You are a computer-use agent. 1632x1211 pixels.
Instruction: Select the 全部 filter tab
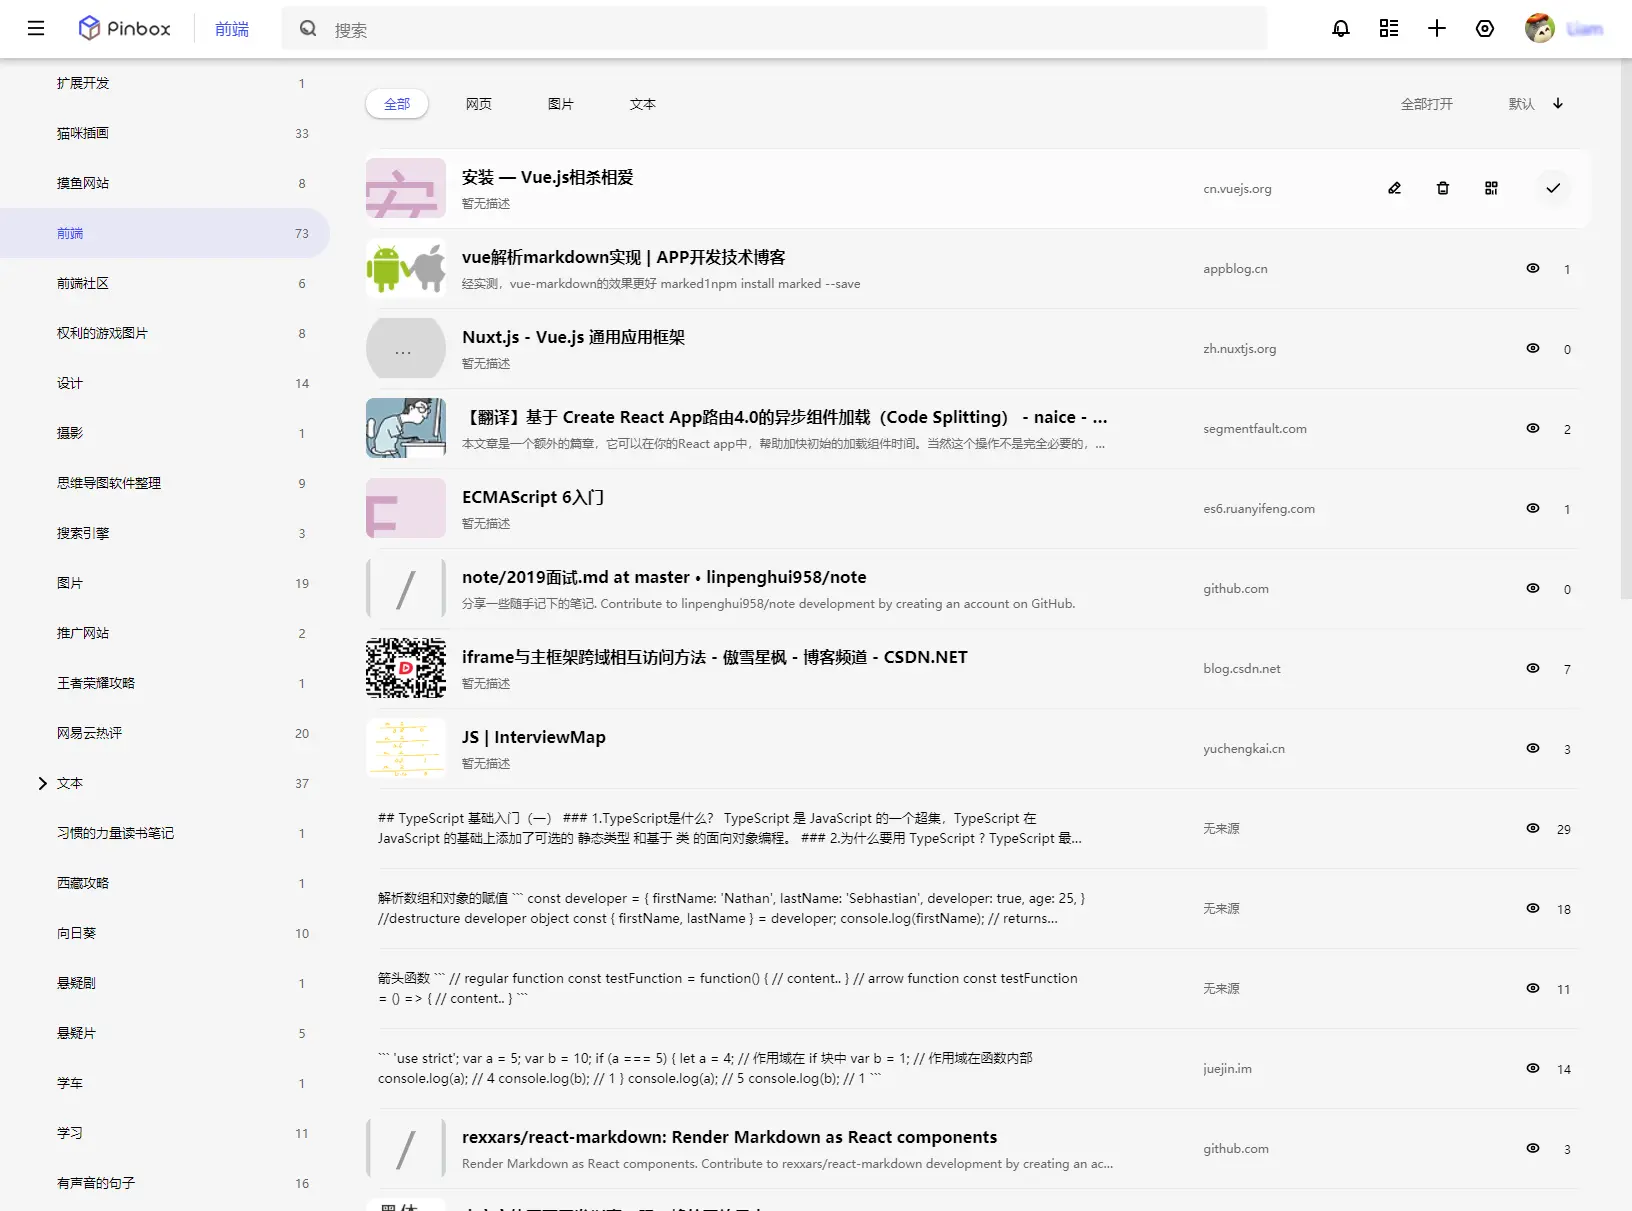point(397,104)
